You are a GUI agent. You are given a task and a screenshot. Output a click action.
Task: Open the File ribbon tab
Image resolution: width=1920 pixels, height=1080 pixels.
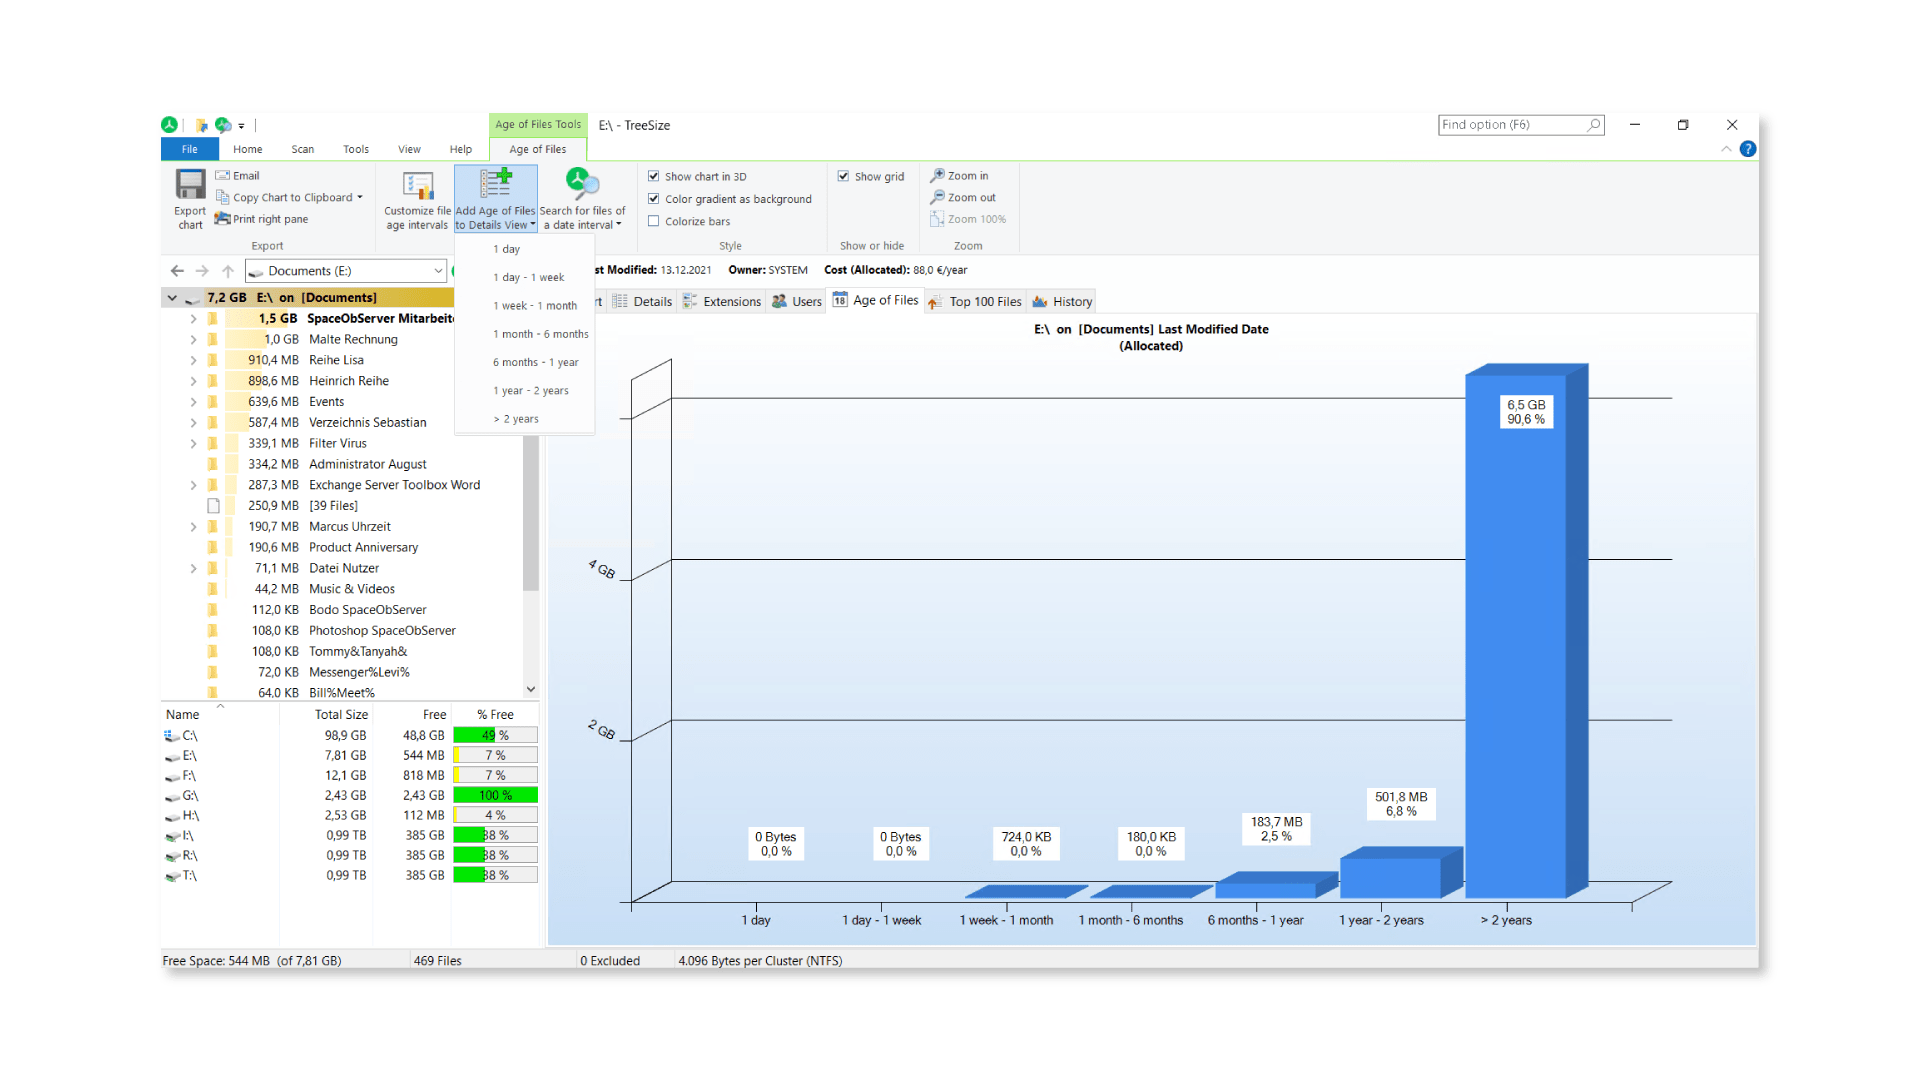[x=189, y=150]
